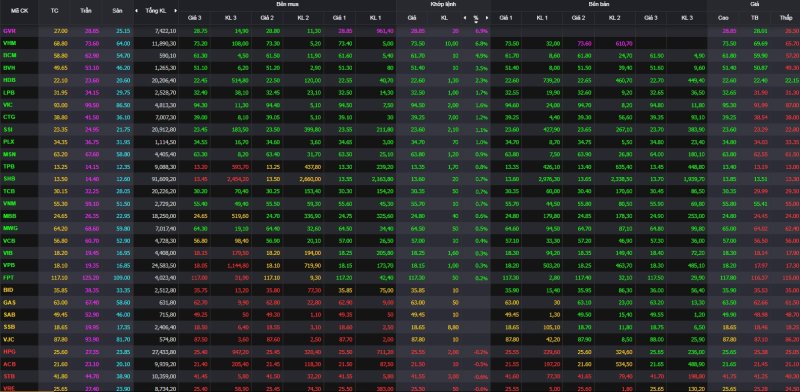The width and height of the screenshot is (800, 392).
Task: Click the Cao price column header
Action: (723, 18)
